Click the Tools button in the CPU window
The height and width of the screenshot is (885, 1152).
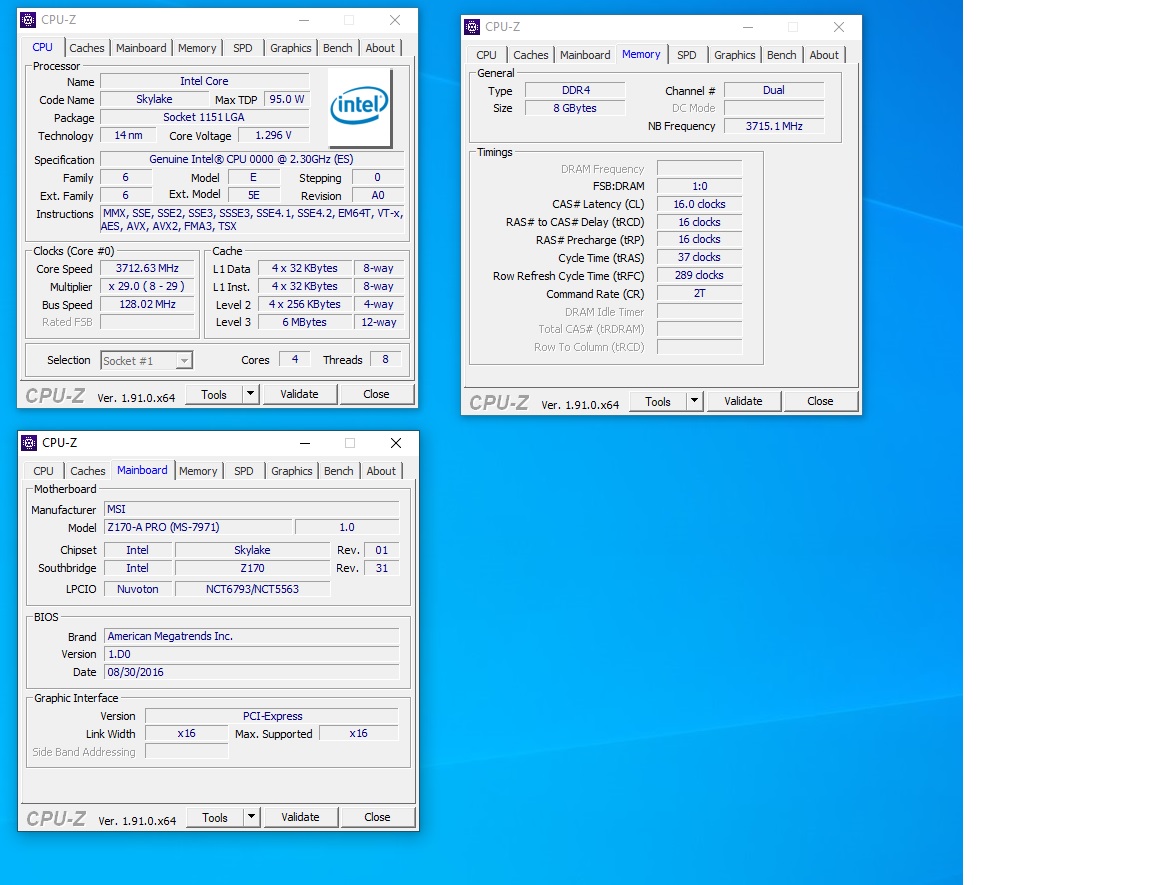click(x=214, y=394)
